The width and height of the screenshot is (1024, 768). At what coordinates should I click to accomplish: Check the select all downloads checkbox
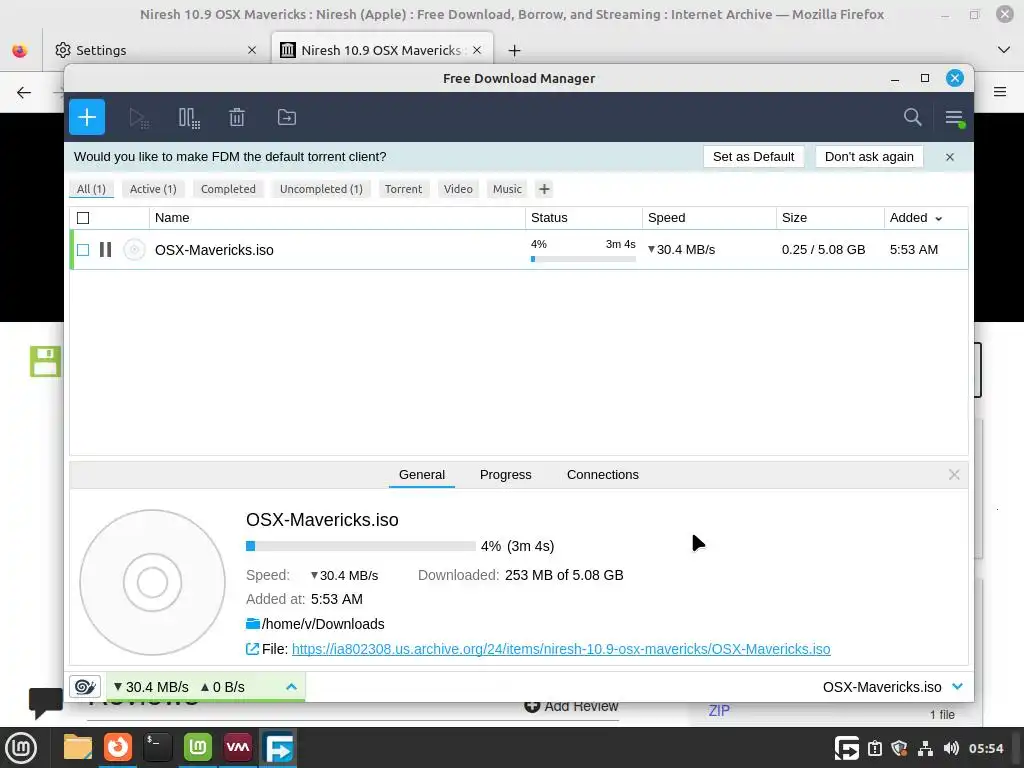83,218
